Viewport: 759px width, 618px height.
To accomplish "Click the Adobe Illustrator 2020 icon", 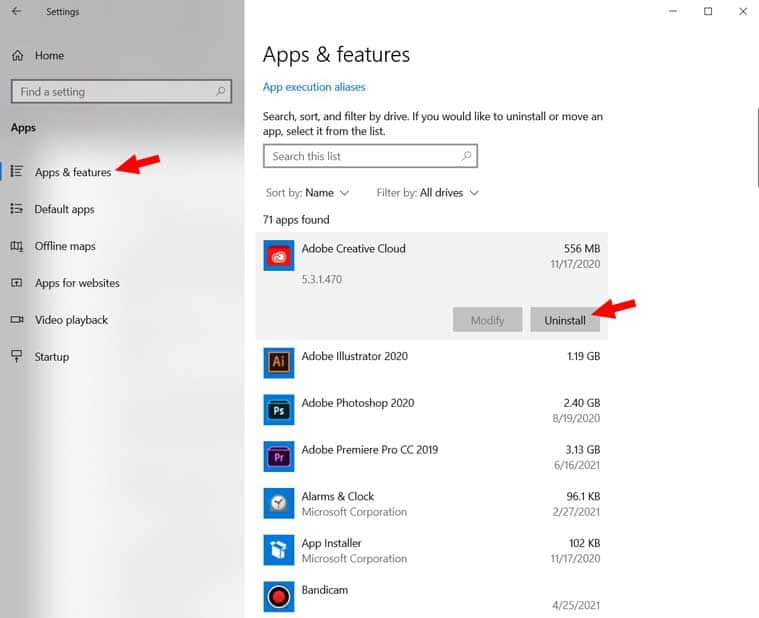I will pos(279,362).
